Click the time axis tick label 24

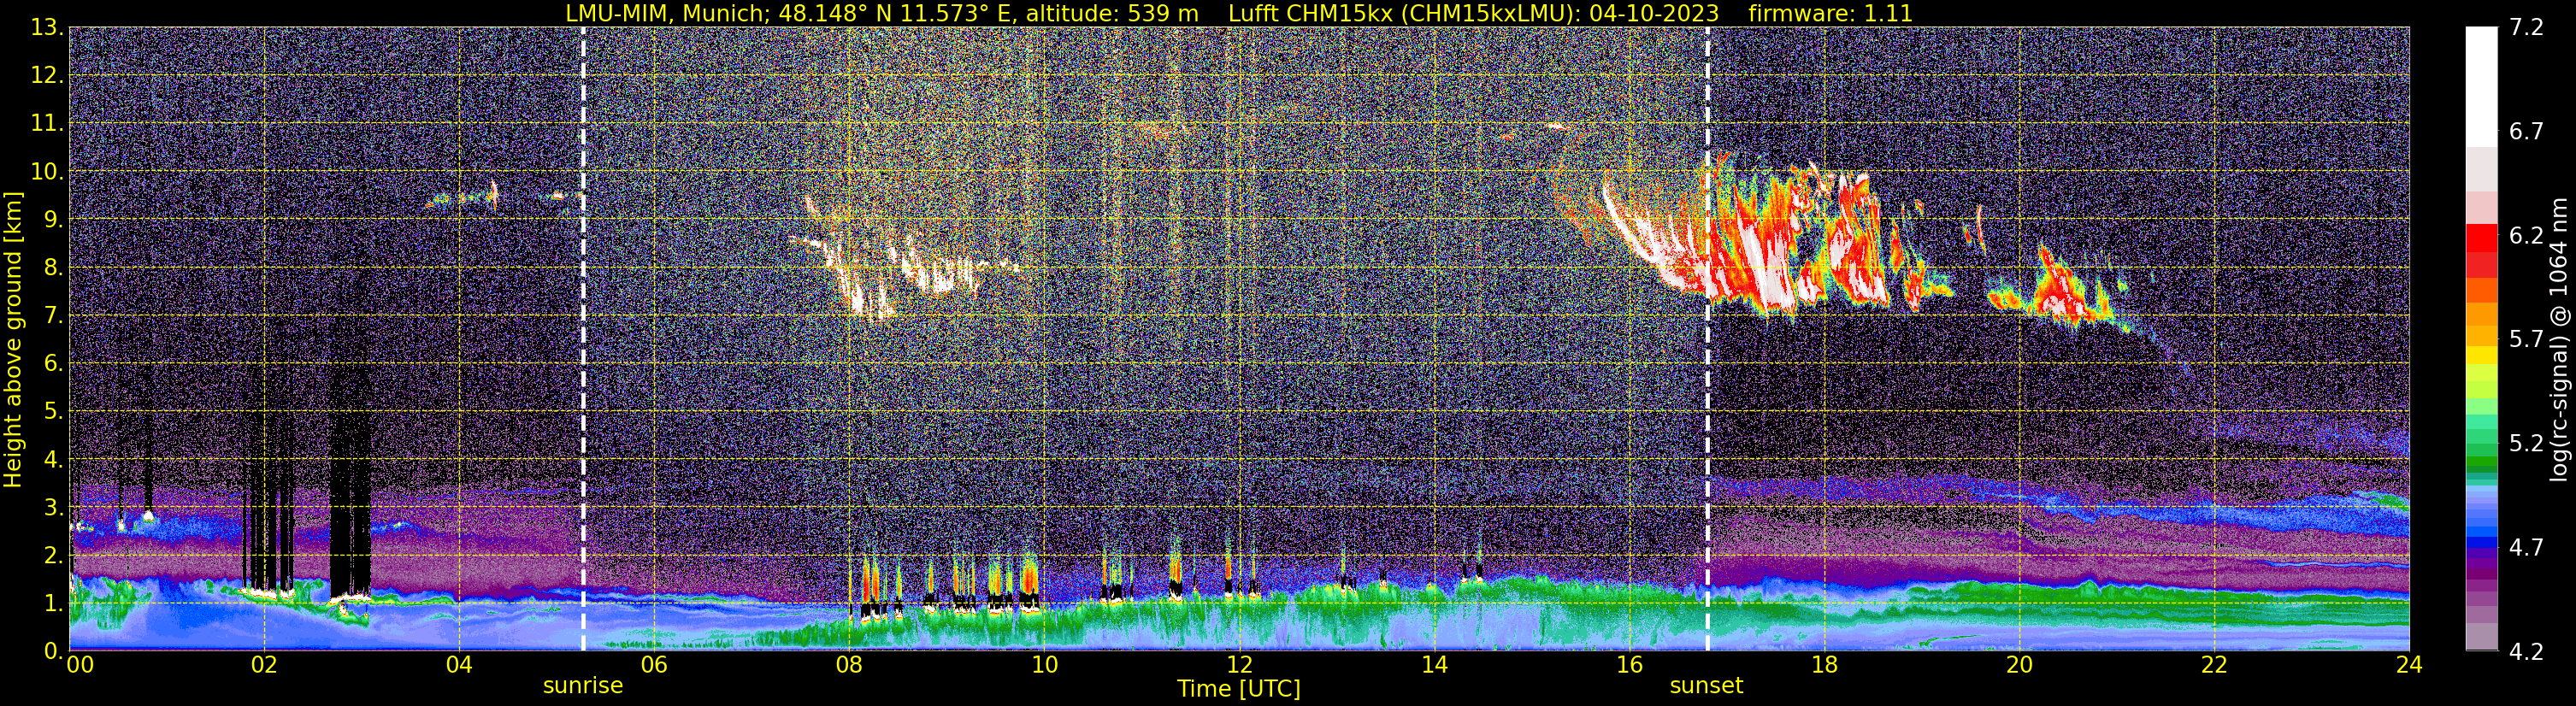pos(2409,666)
